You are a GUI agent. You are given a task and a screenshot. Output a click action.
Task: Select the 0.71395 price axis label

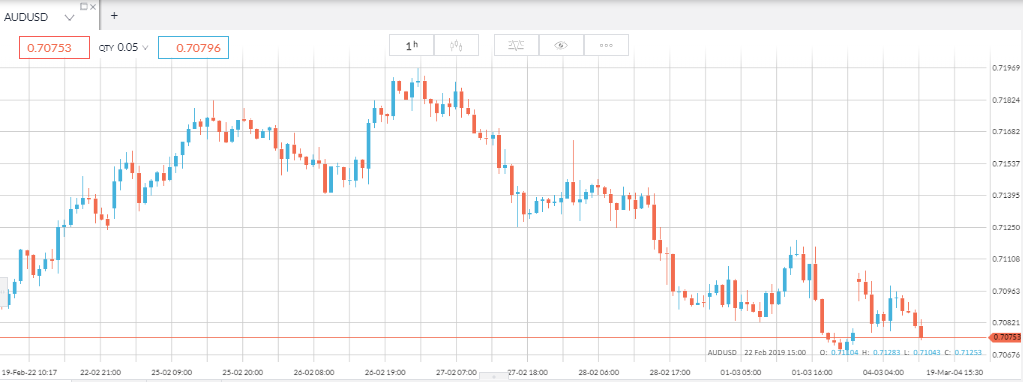(x=1005, y=196)
